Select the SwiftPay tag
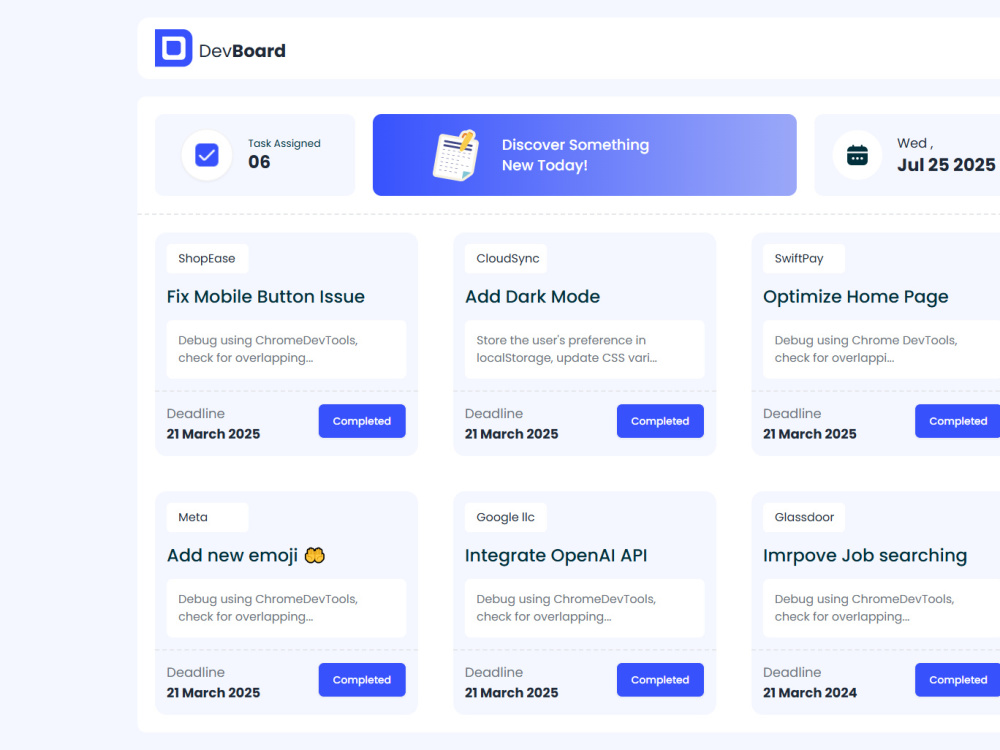Viewport: 1000px width, 750px height. [804, 259]
